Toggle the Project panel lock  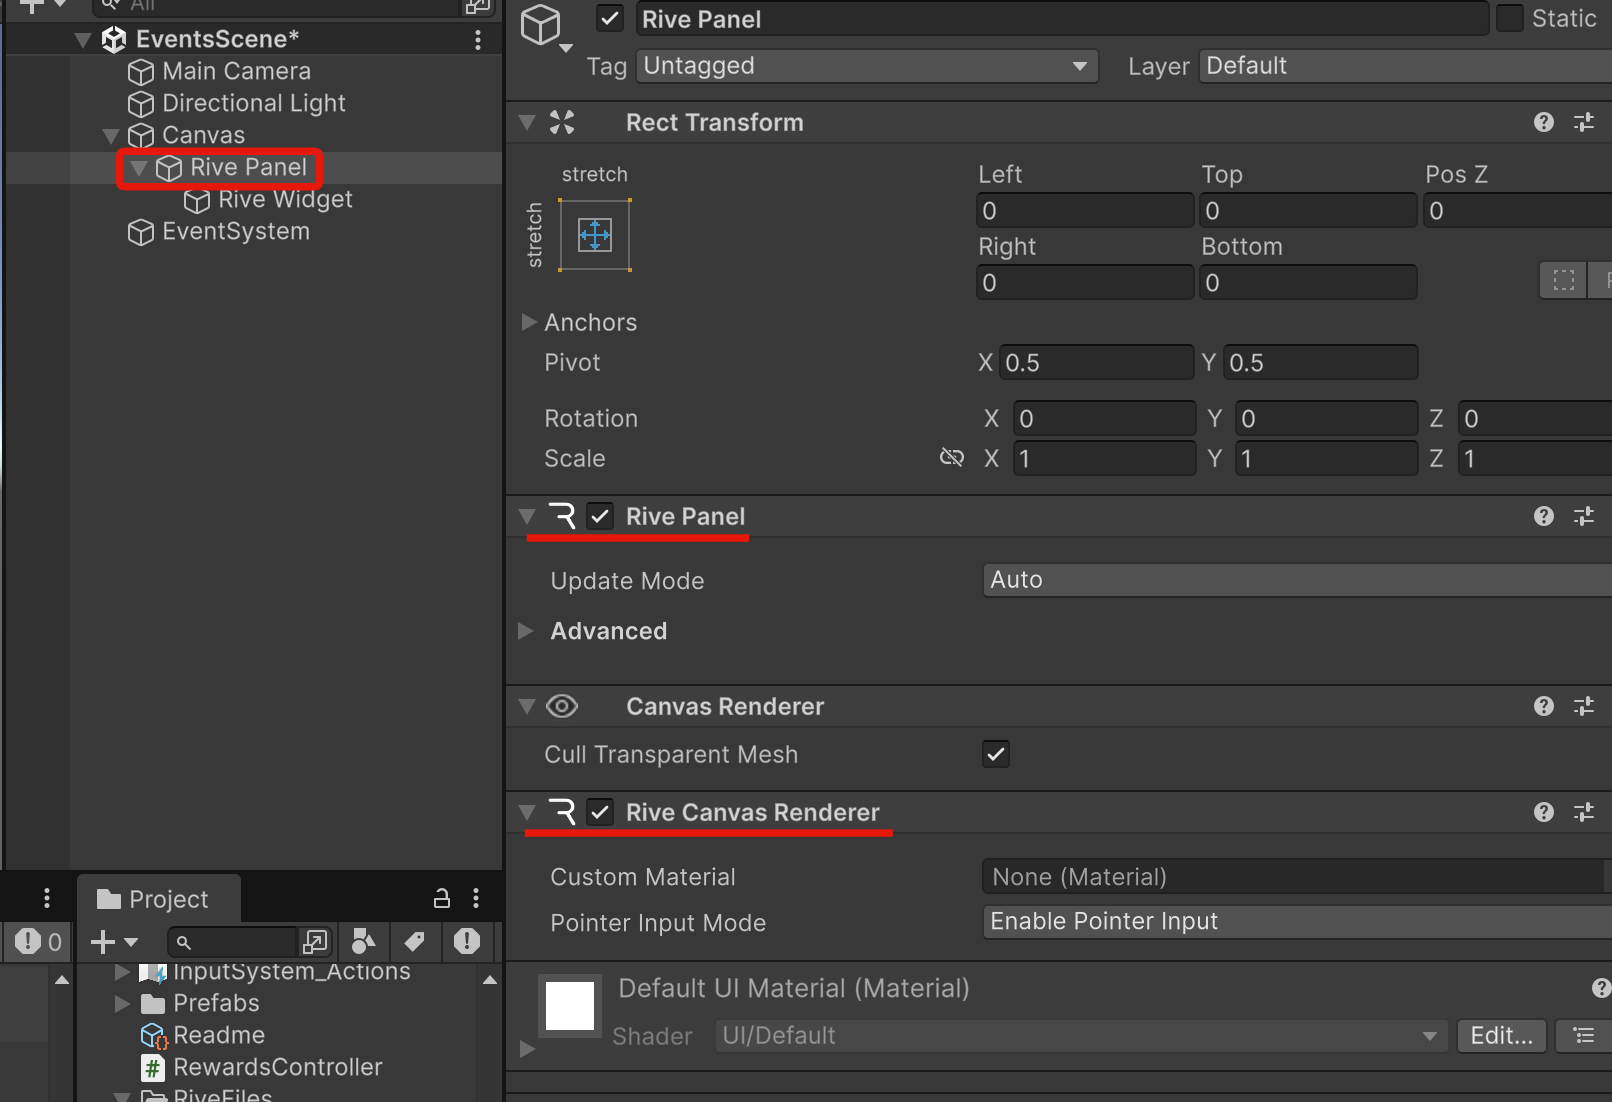[441, 898]
